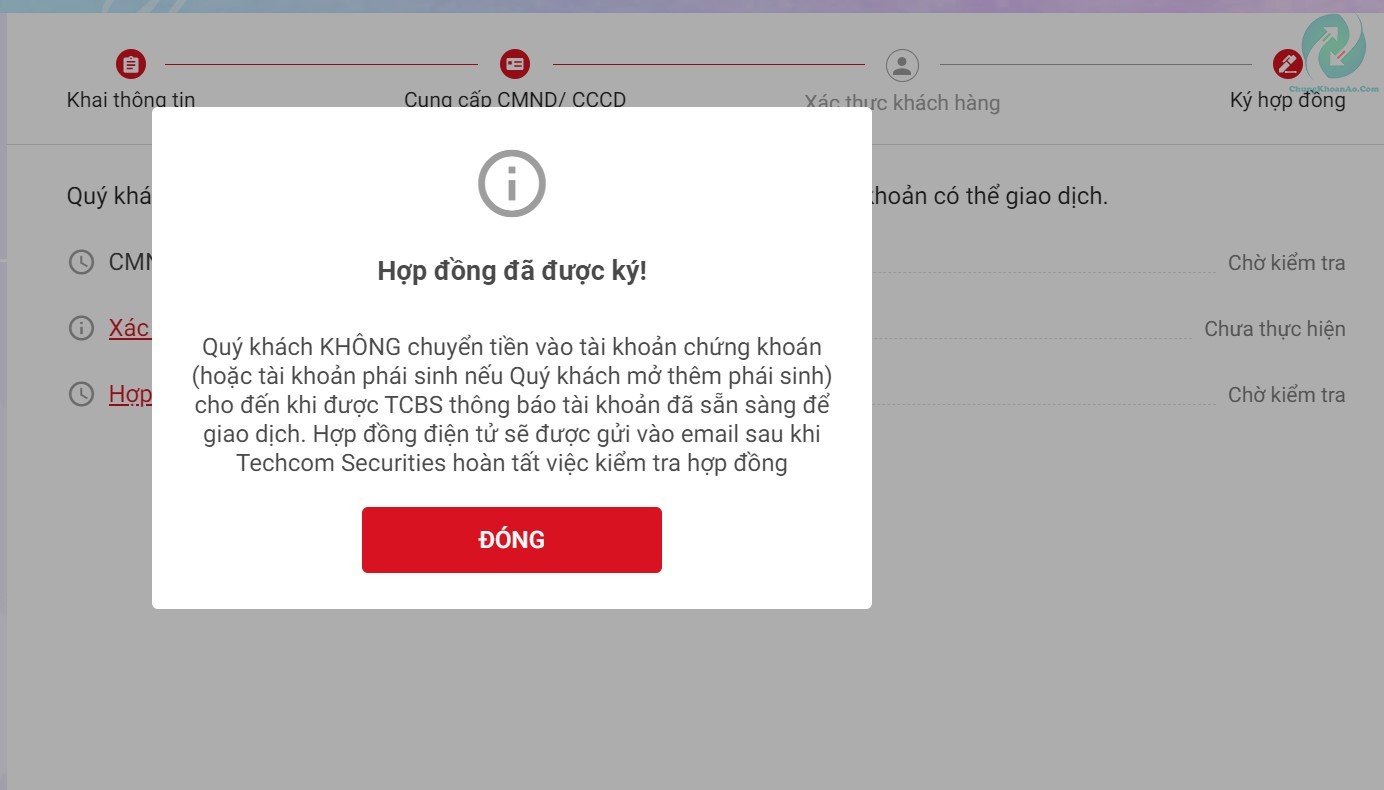The image size is (1384, 790).
Task: Click the Chờ kiểm tra status text
Action: click(x=1286, y=262)
